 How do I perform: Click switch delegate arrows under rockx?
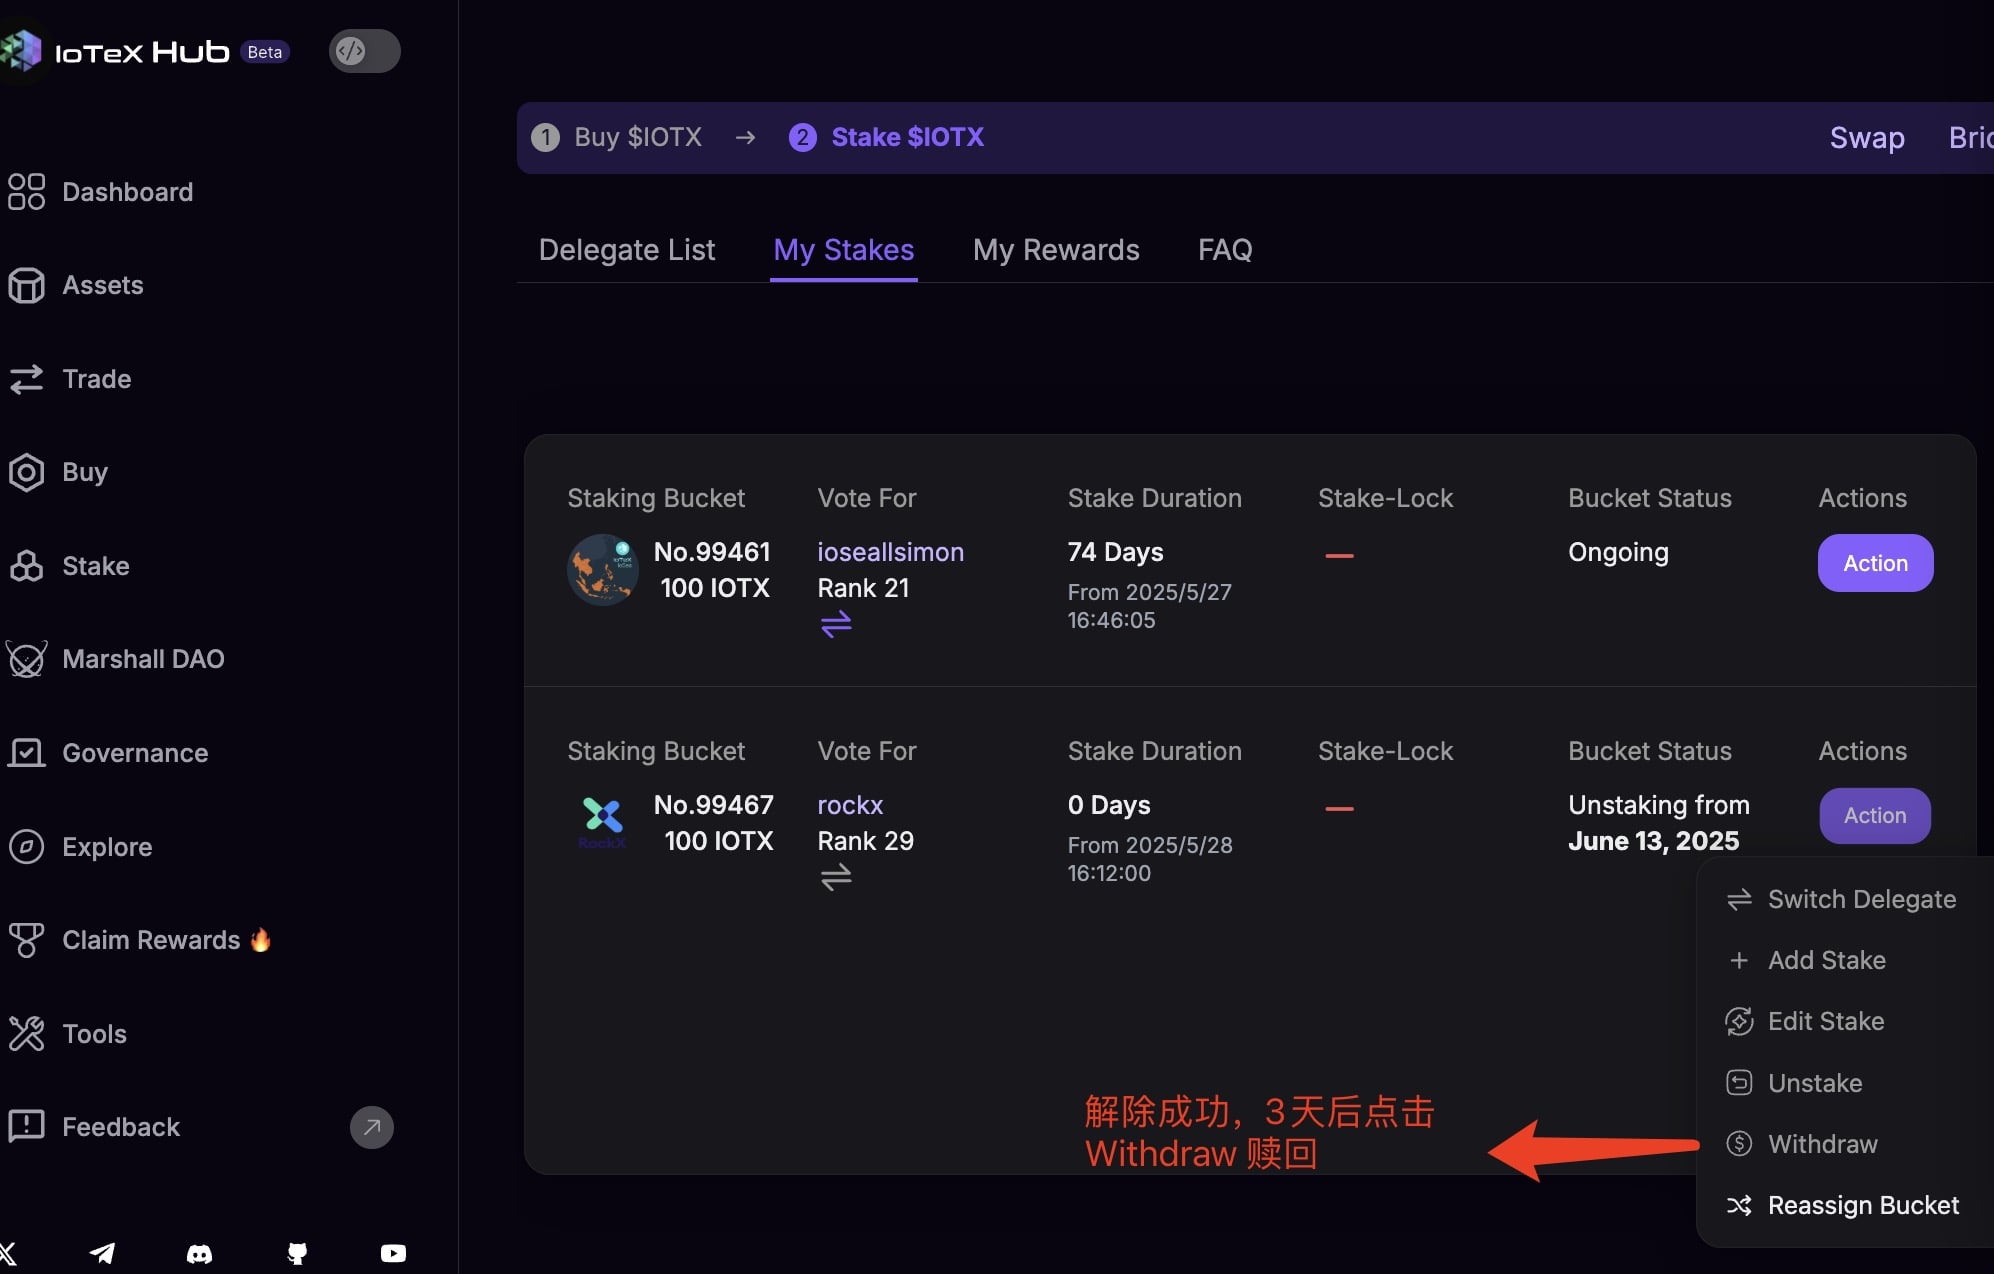click(836, 877)
